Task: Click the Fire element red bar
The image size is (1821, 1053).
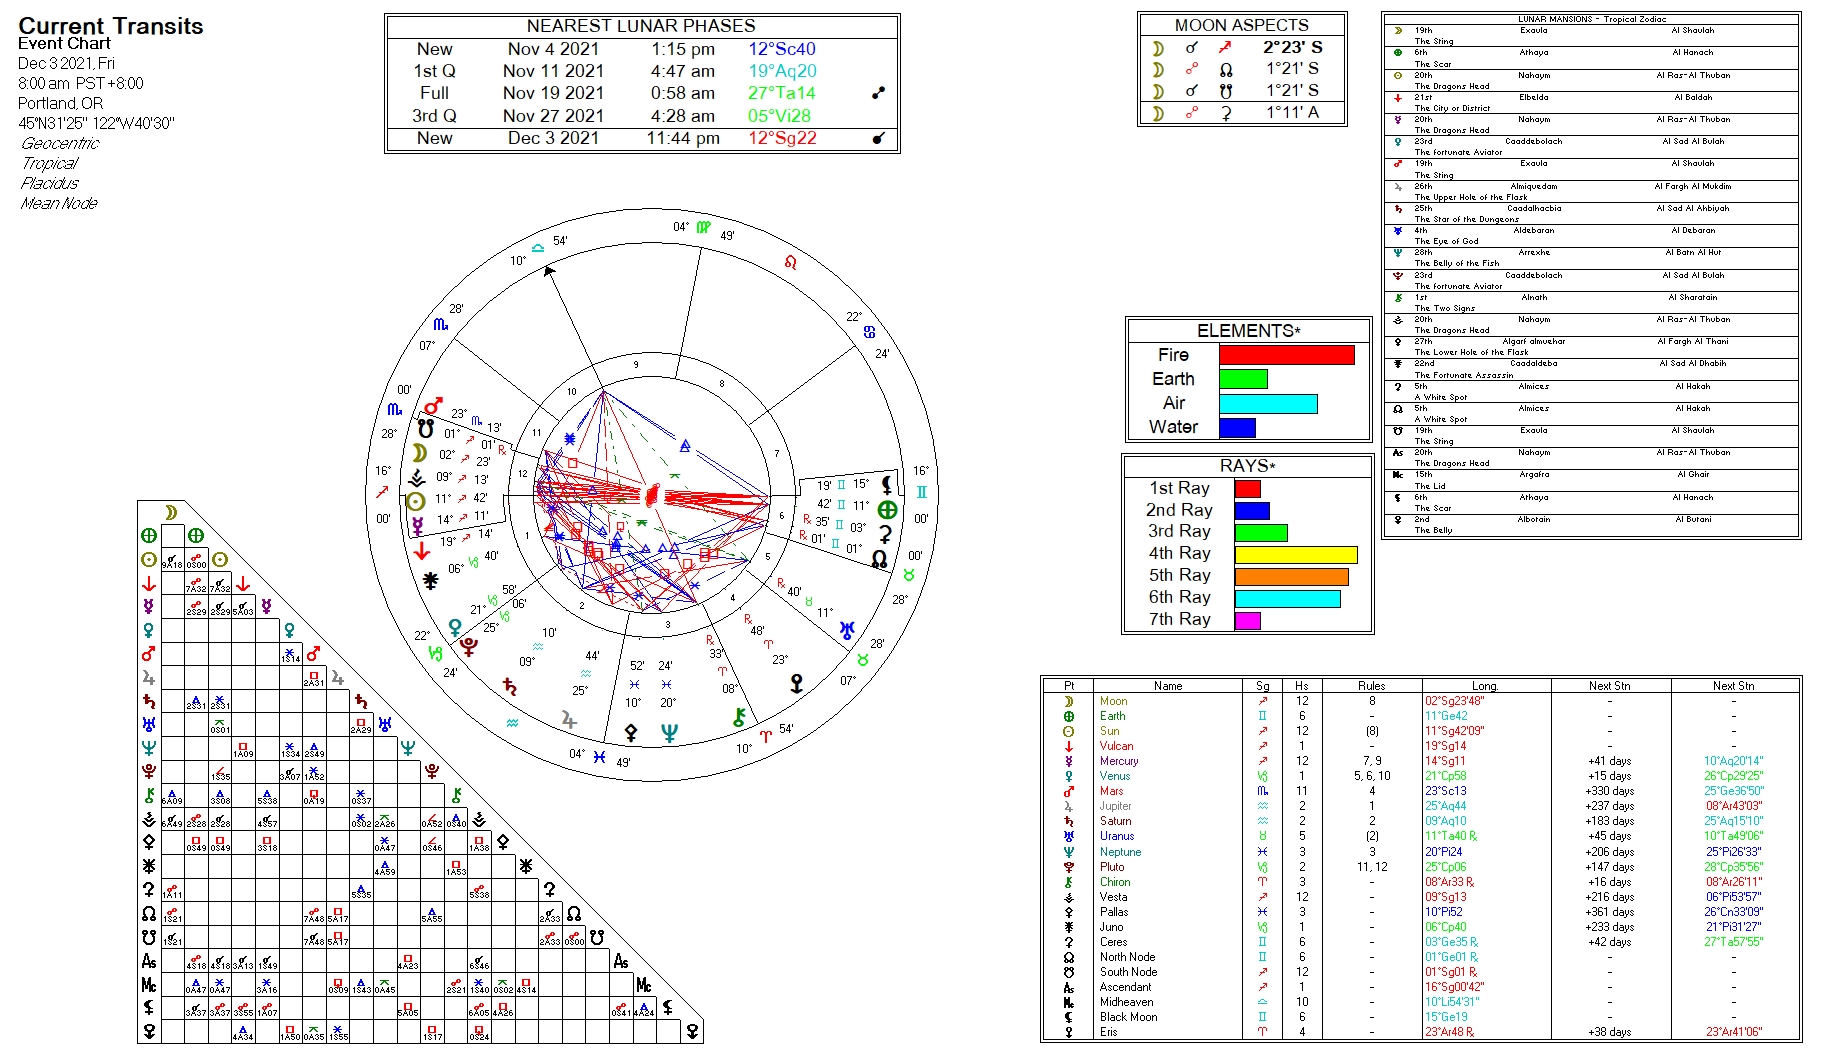Action: tap(1286, 355)
